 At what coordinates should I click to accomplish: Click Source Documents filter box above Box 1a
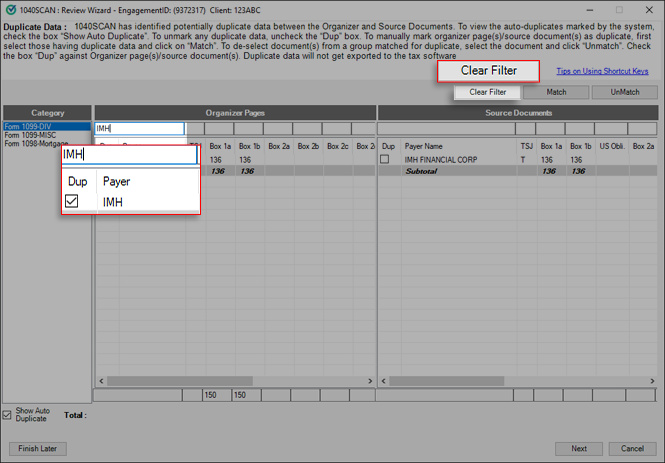click(550, 128)
